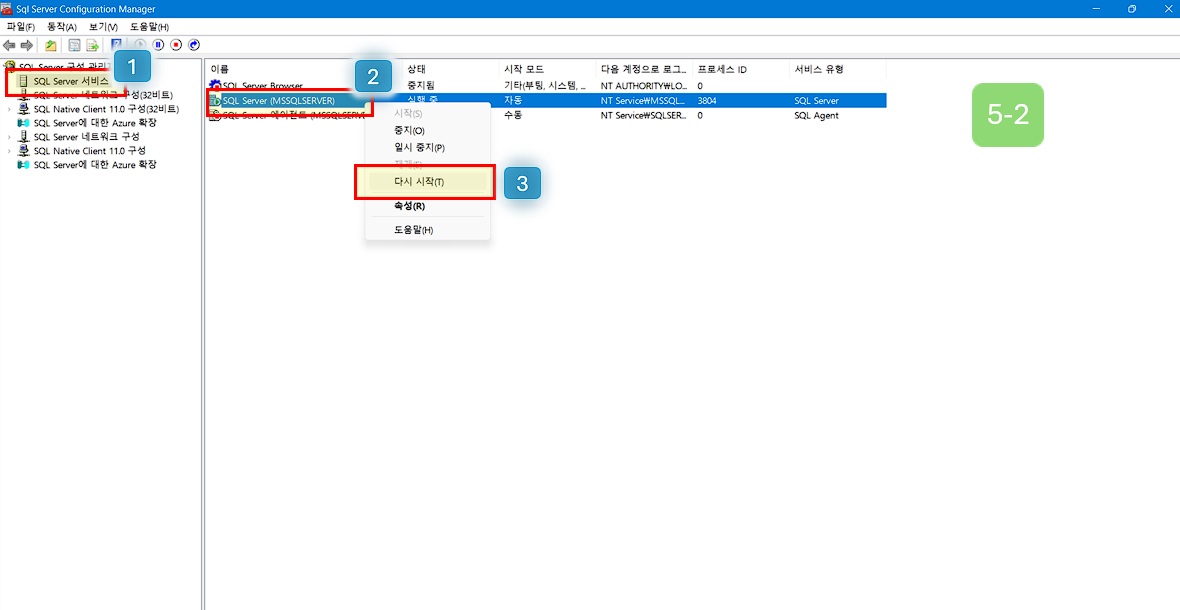The width and height of the screenshot is (1180, 610).
Task: Click the SQL Server Browser gear icon
Action: click(x=216, y=86)
